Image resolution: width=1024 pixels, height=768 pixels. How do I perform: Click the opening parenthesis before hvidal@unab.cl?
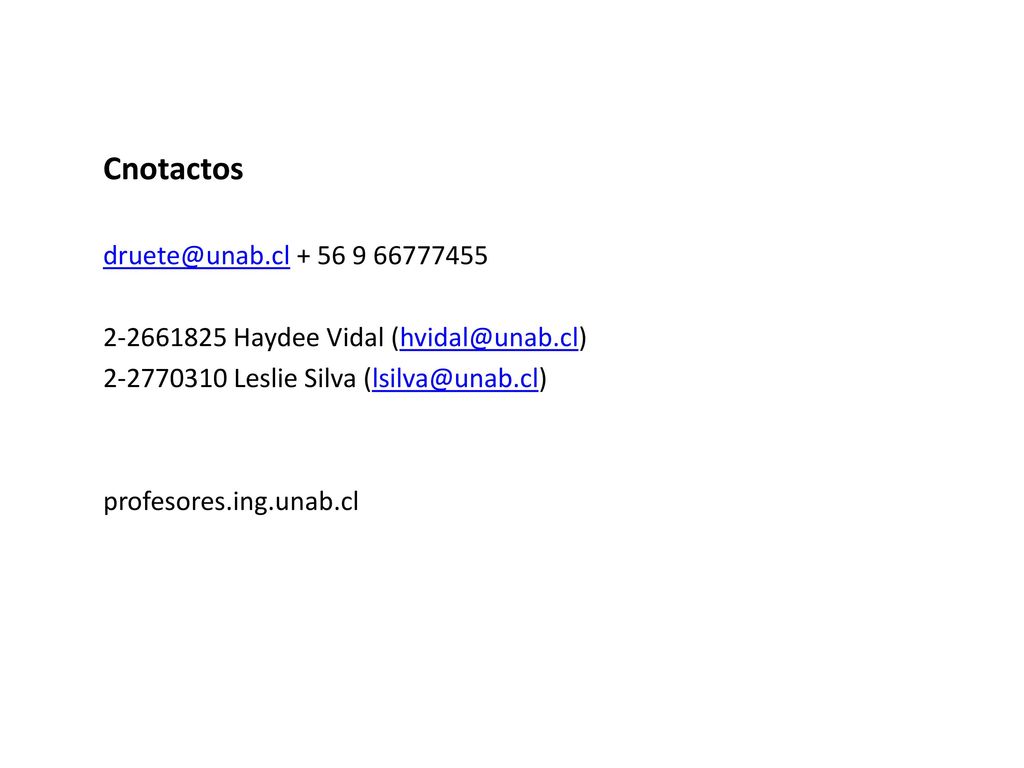point(395,338)
